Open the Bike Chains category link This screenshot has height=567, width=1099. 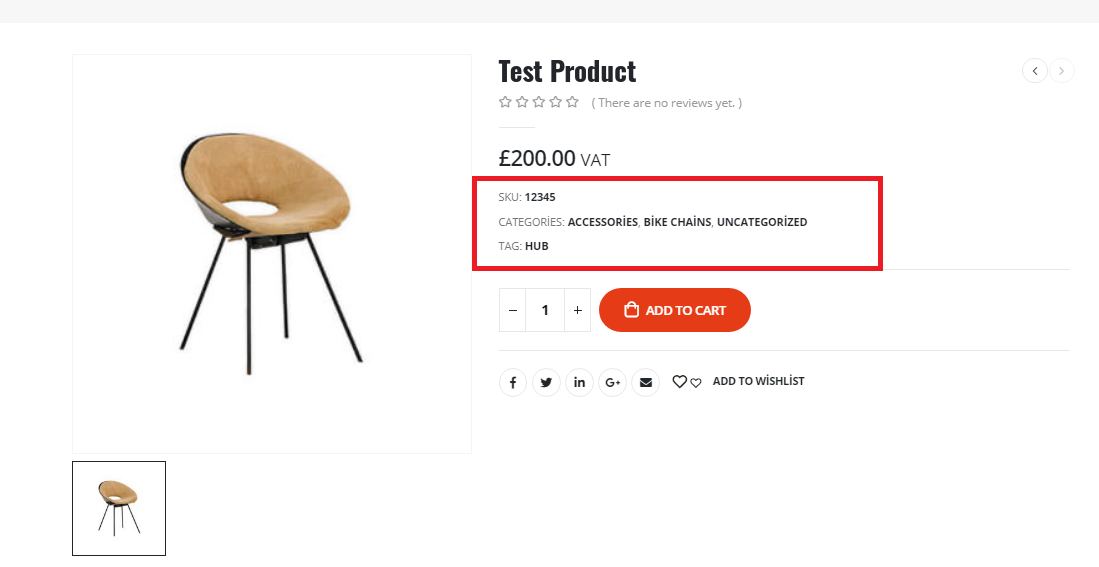pyautogui.click(x=677, y=222)
